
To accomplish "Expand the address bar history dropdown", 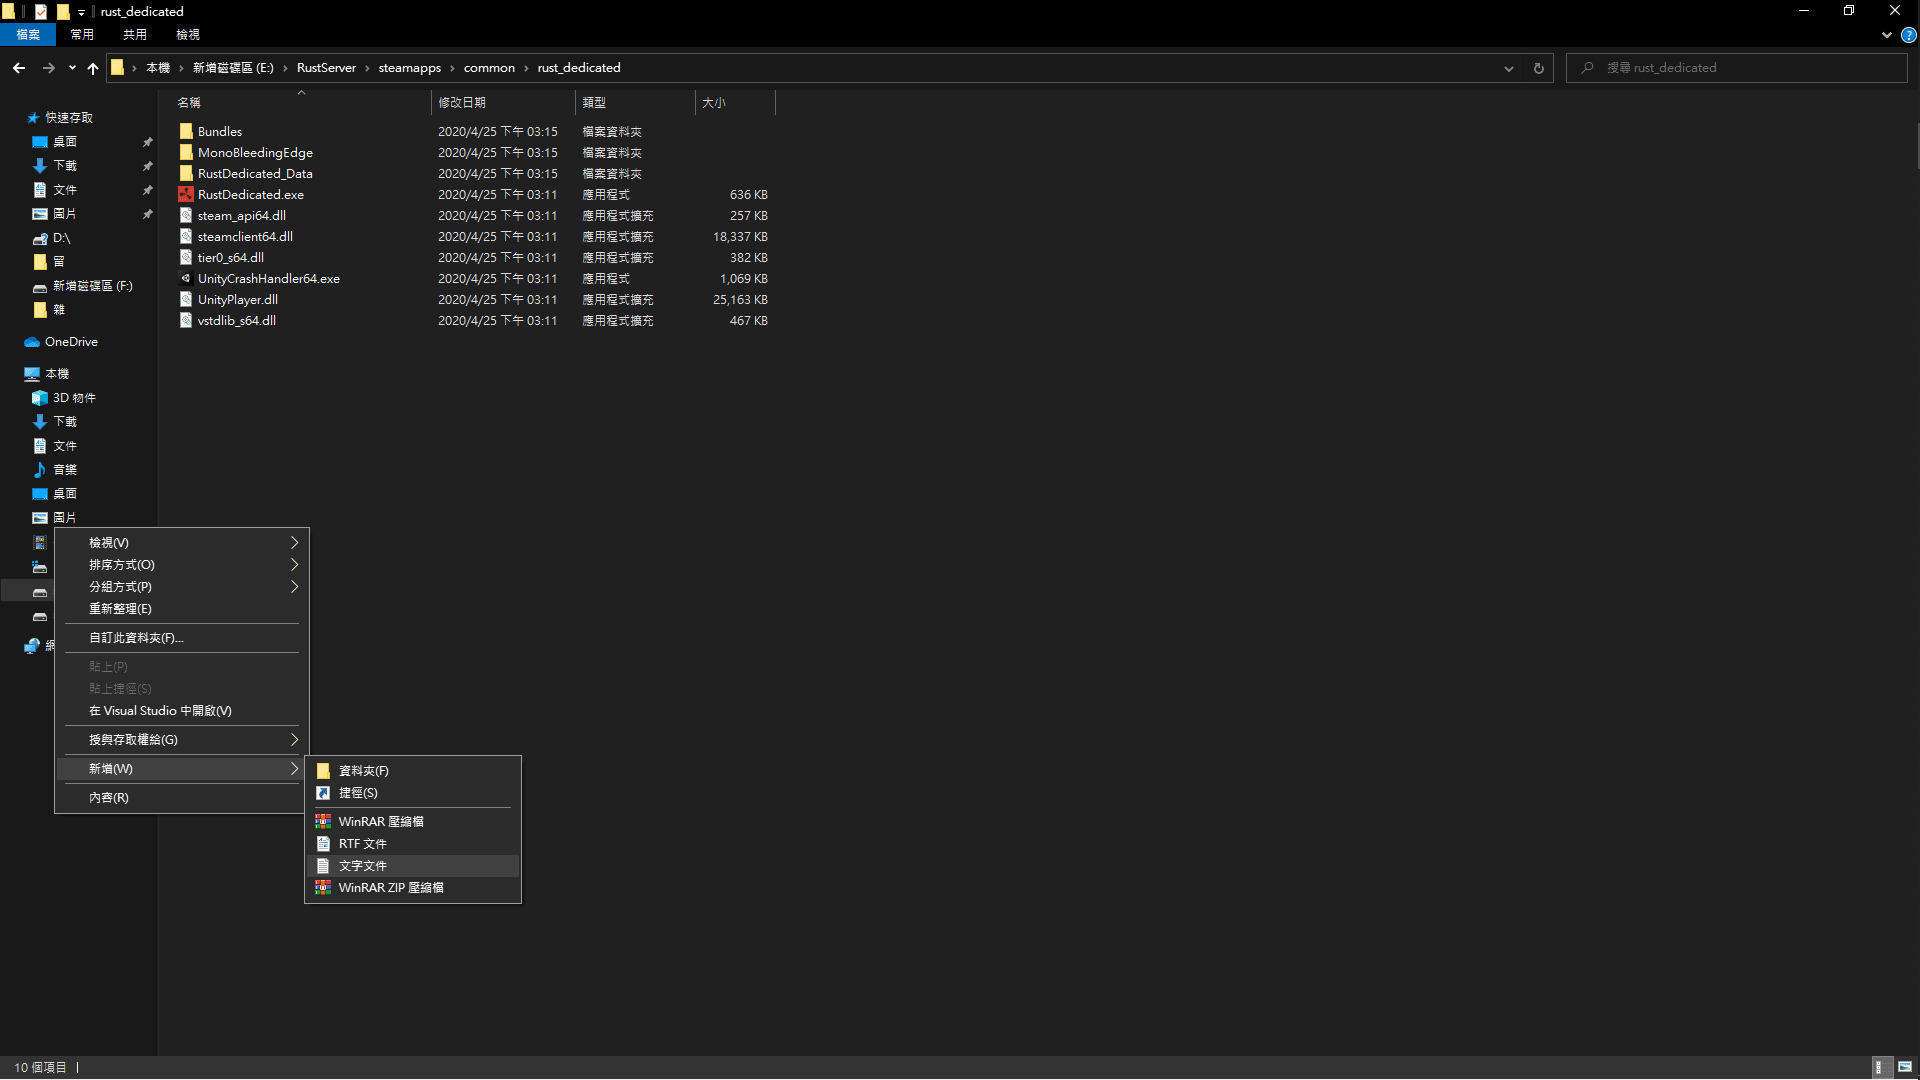I will click(1508, 68).
